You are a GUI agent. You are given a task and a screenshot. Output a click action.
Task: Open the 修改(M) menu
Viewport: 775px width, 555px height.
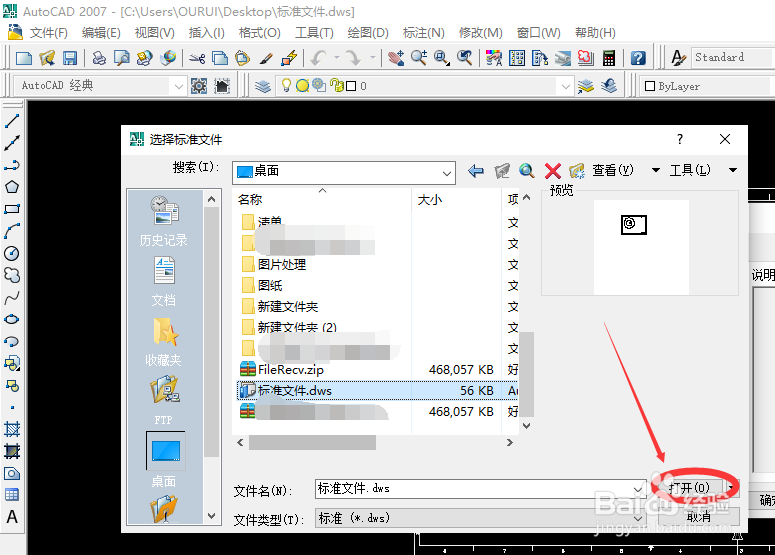(480, 33)
